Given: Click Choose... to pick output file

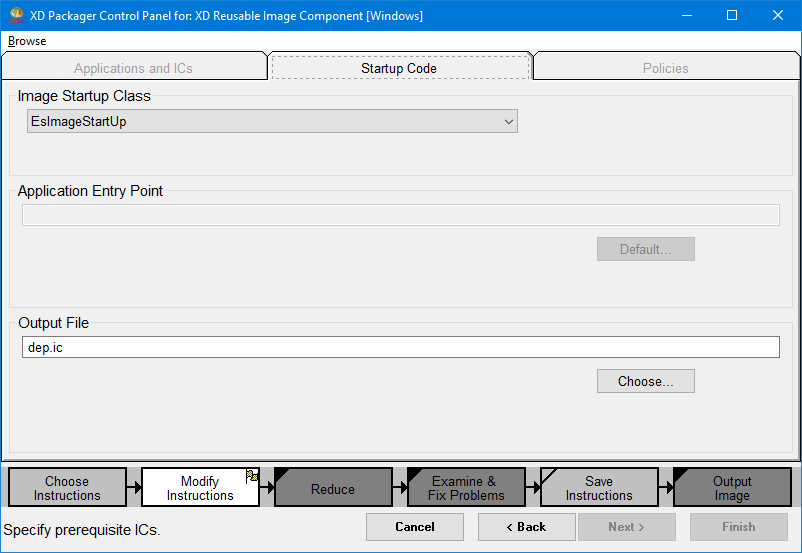Looking at the screenshot, I should pyautogui.click(x=645, y=381).
